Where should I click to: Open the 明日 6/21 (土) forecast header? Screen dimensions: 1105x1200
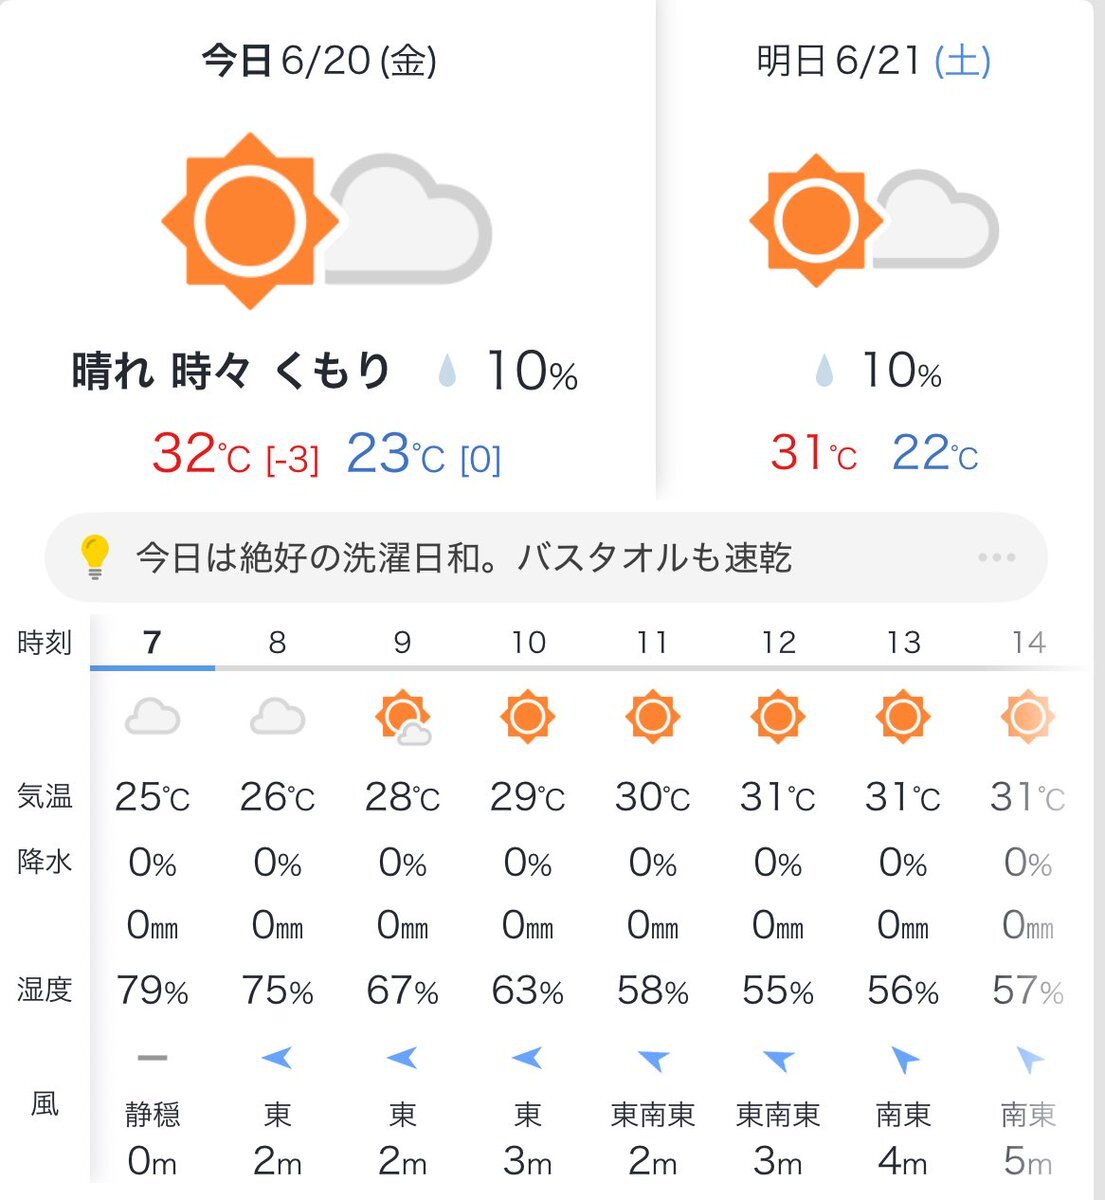pyautogui.click(x=874, y=61)
